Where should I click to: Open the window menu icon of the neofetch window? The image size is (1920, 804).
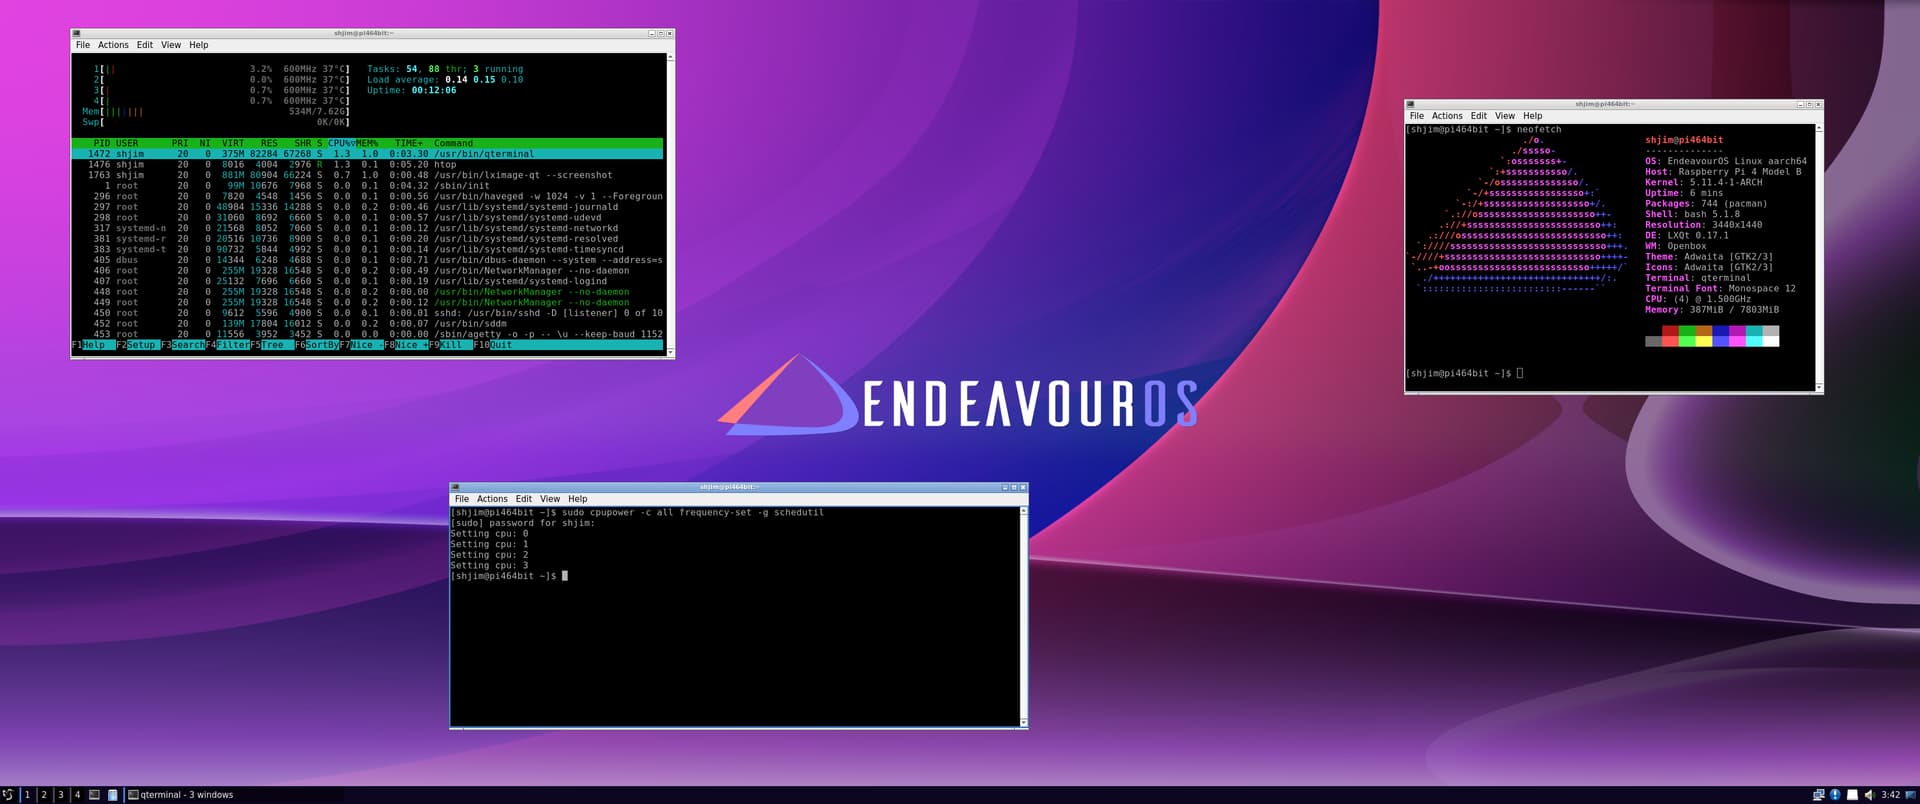pyautogui.click(x=1411, y=104)
